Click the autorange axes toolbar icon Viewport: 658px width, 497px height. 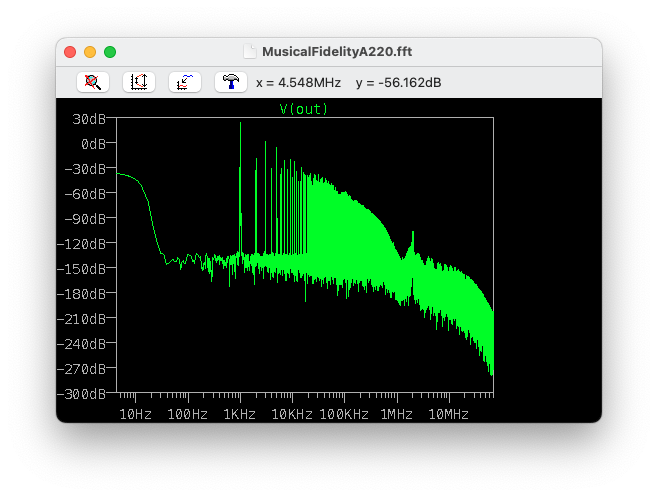tap(139, 82)
